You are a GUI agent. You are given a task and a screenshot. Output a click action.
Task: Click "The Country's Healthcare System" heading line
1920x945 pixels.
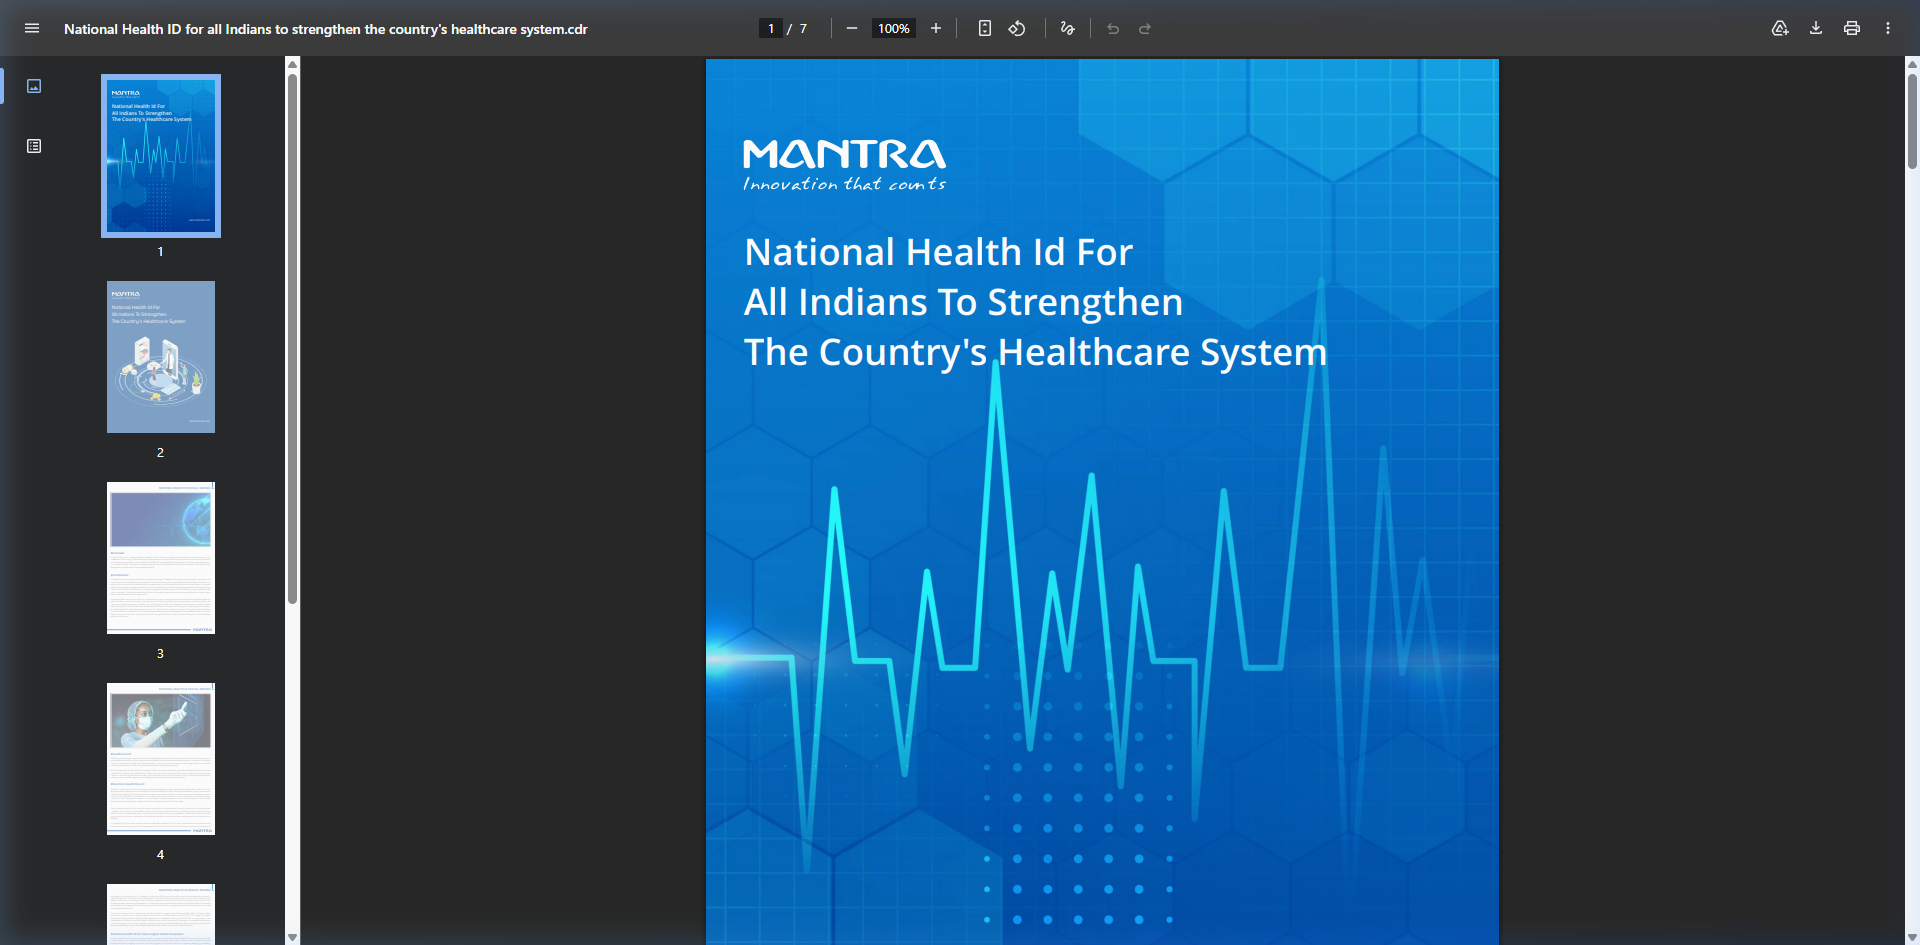click(1036, 352)
